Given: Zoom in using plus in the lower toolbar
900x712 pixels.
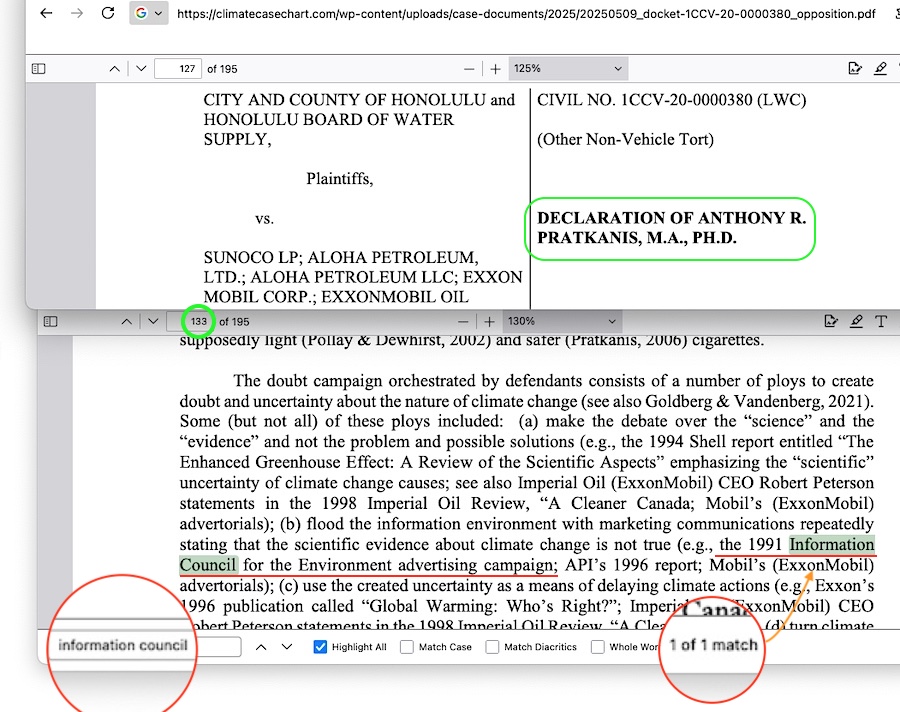Looking at the screenshot, I should (489, 322).
